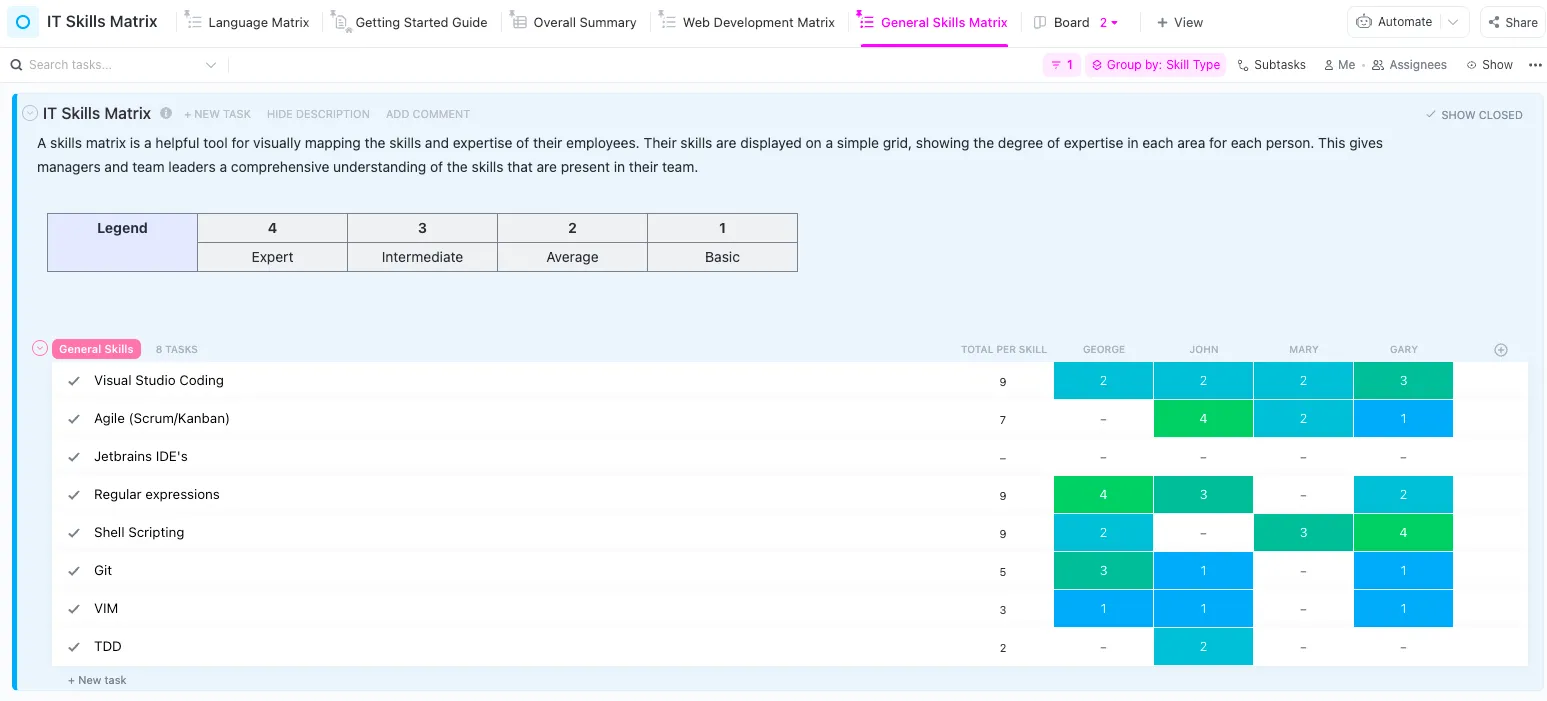Switch to the Language Matrix tab
The image size is (1547, 701).
point(247,22)
